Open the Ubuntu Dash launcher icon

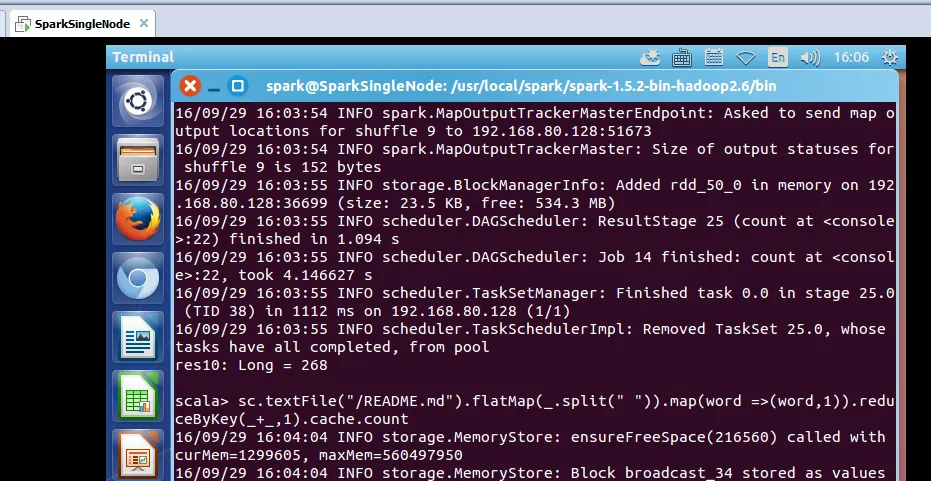tap(138, 101)
